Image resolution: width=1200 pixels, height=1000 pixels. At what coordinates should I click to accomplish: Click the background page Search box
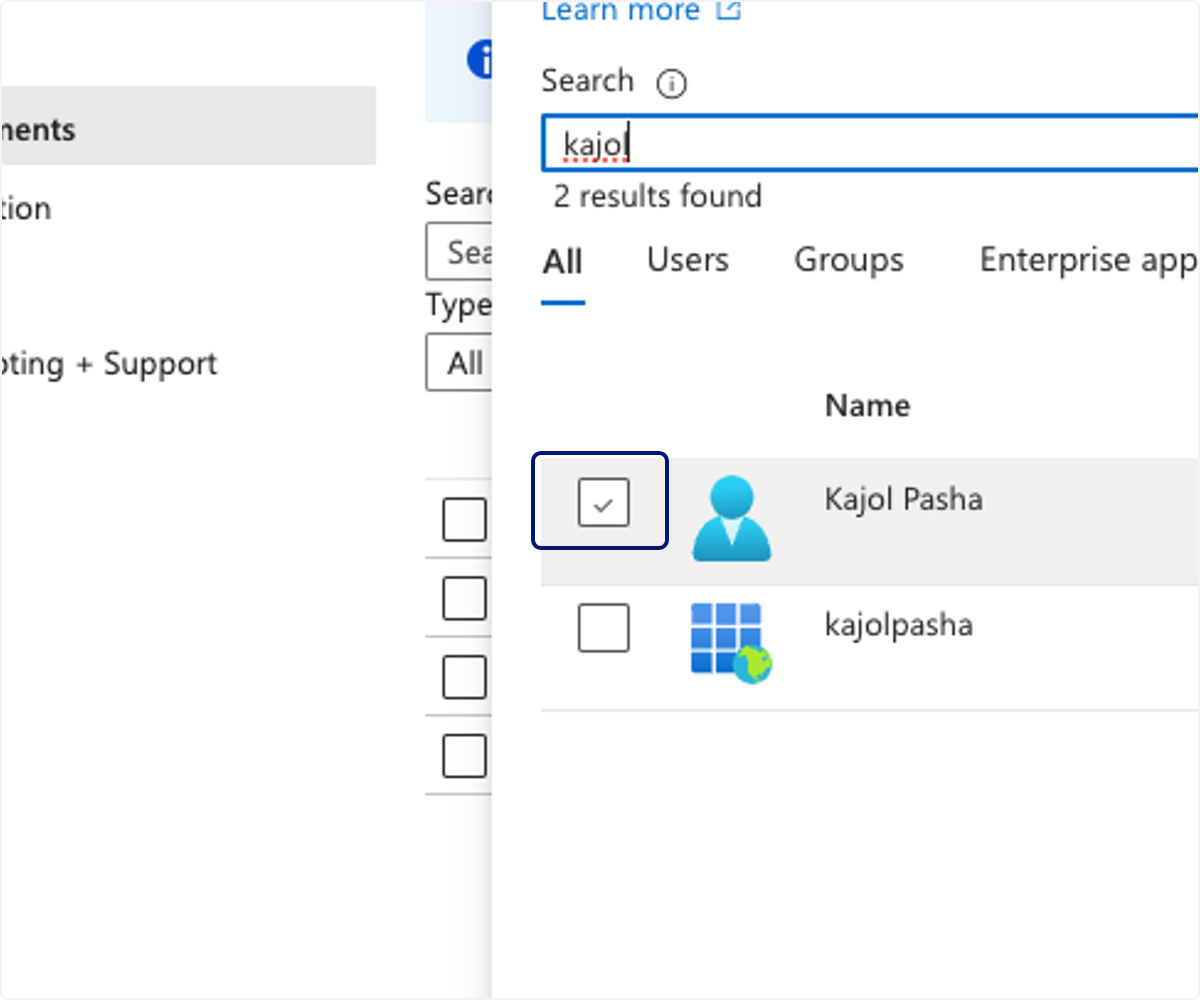(x=459, y=251)
